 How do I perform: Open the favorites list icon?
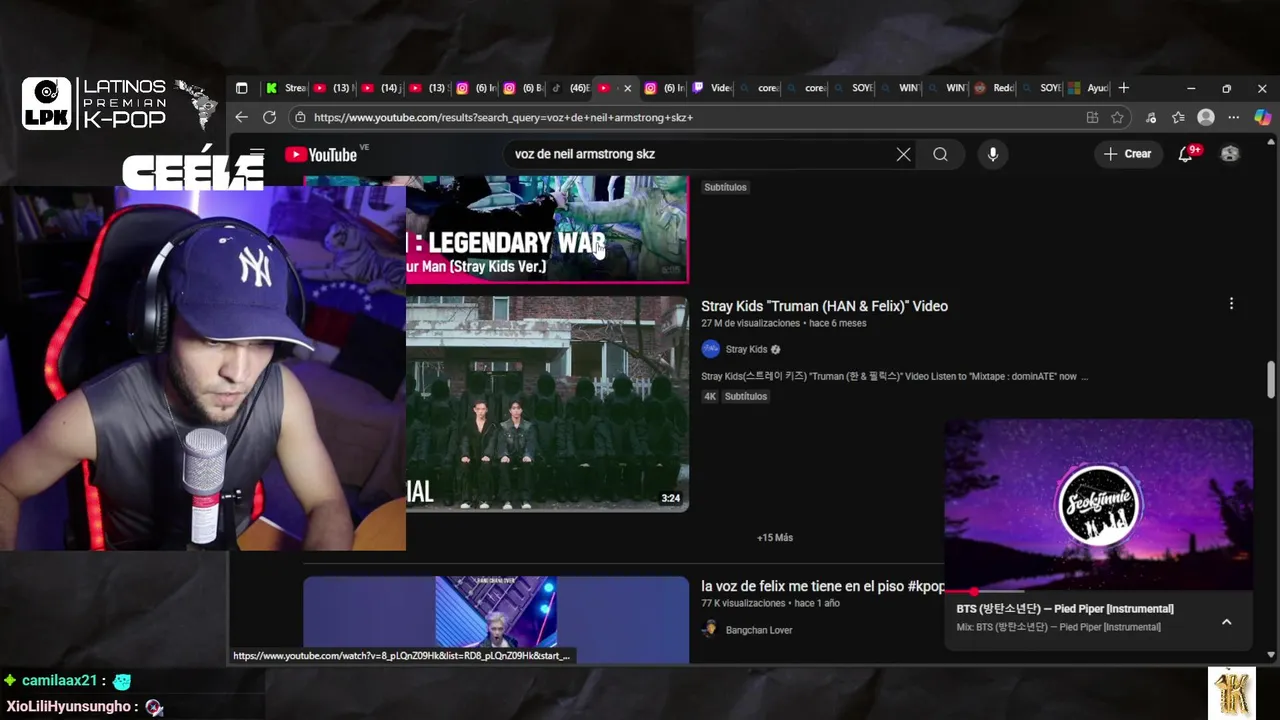point(1178,117)
